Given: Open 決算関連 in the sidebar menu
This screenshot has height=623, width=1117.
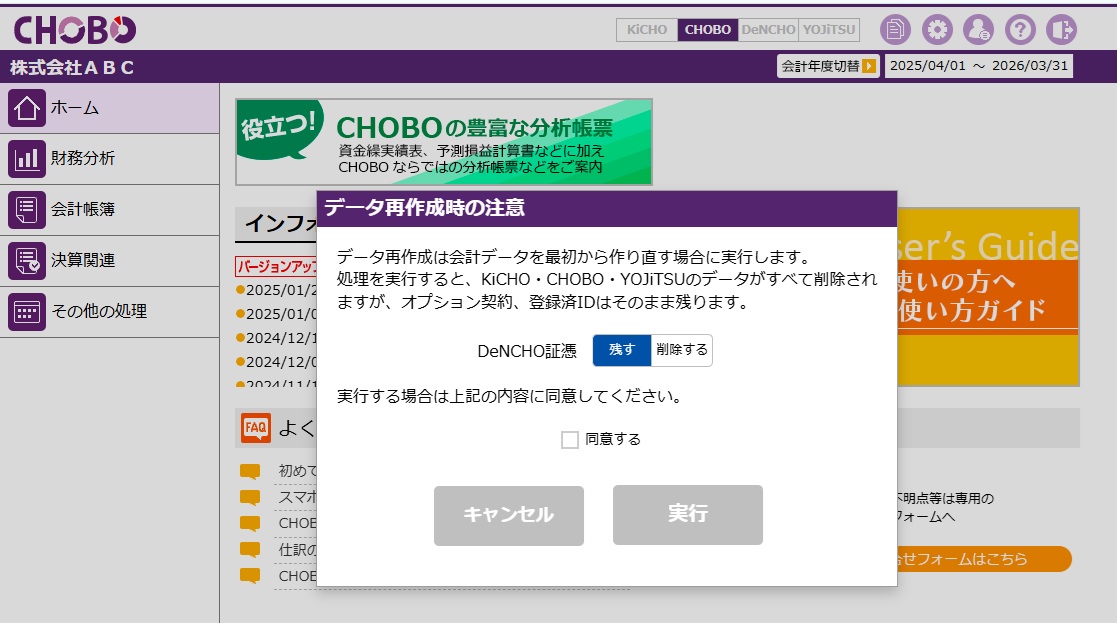Looking at the screenshot, I should point(110,261).
